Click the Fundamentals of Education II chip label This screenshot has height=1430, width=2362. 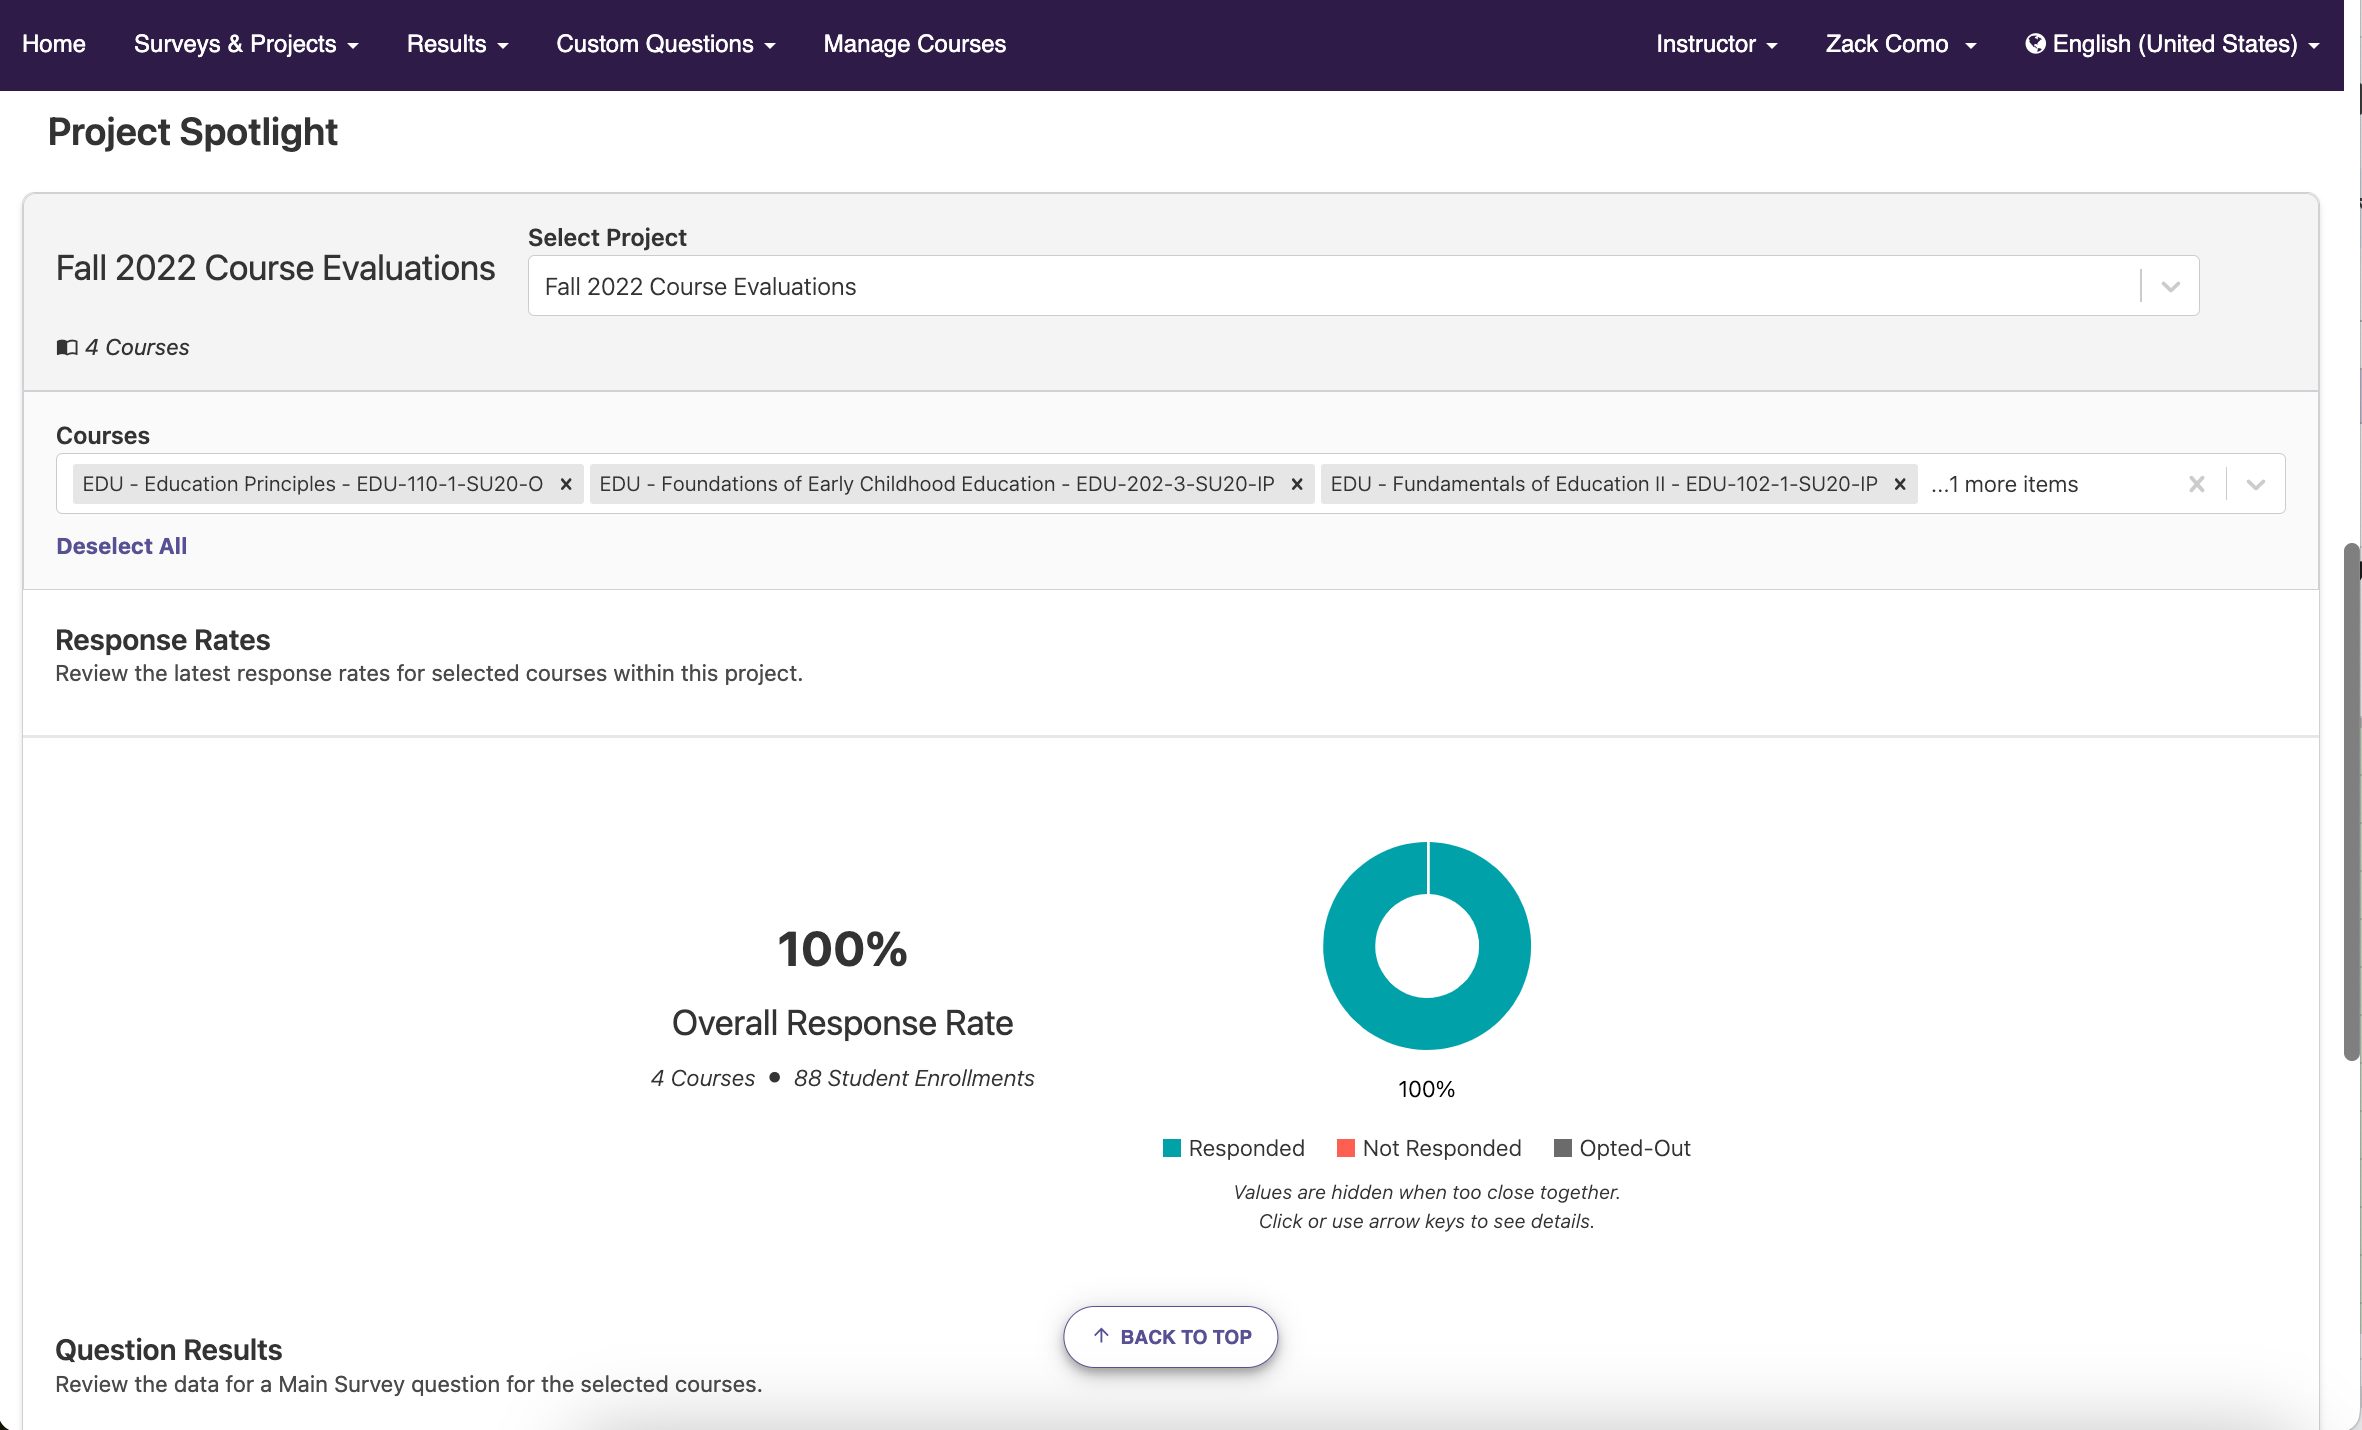tap(1604, 484)
